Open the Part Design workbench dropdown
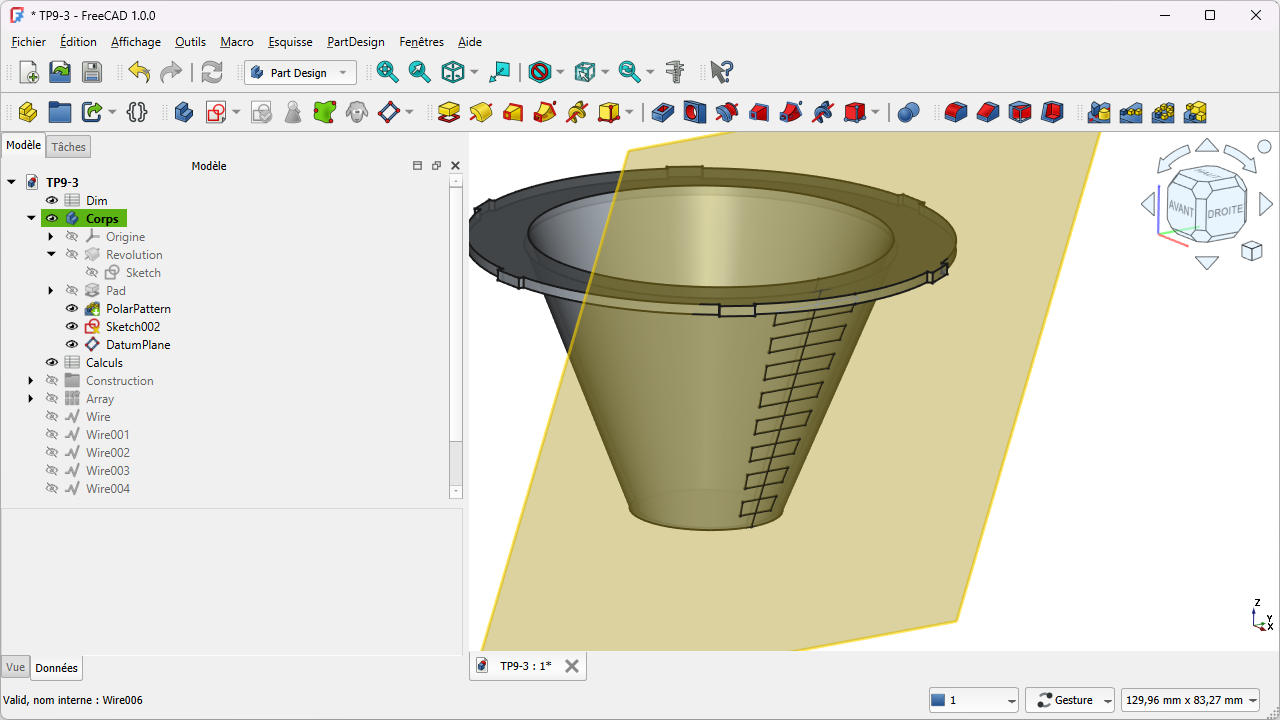This screenshot has width=1280, height=720. [x=300, y=72]
